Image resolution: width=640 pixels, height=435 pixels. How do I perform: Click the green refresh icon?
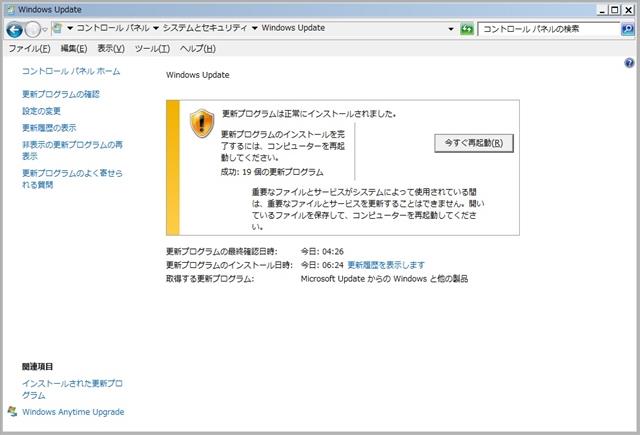(467, 29)
